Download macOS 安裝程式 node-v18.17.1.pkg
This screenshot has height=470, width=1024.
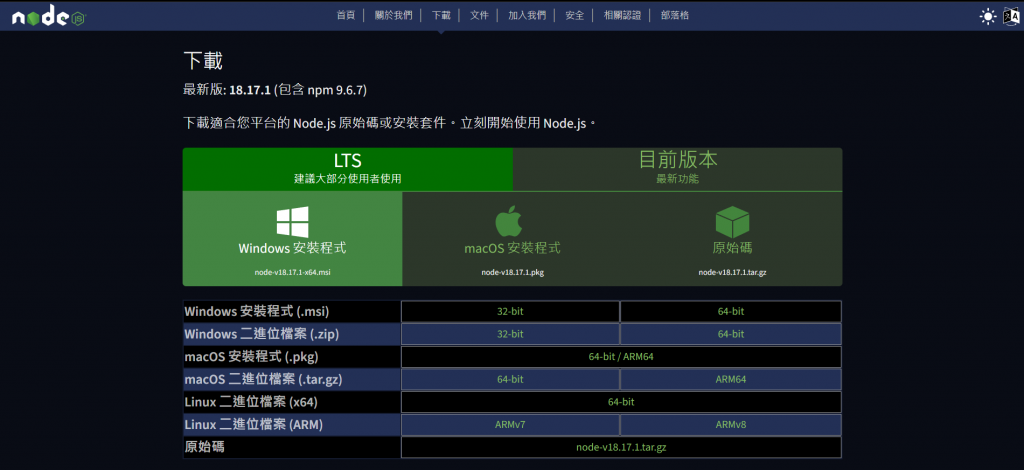(512, 239)
